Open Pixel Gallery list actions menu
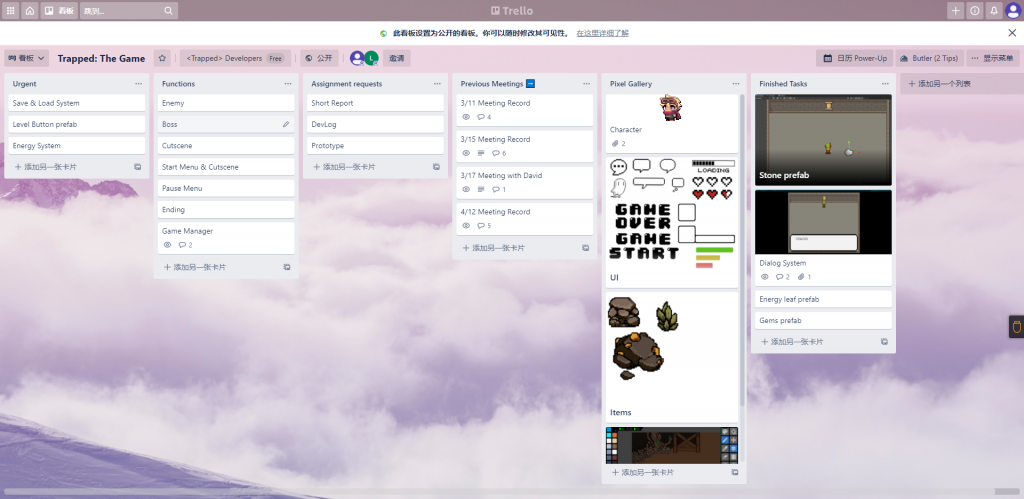1024x499 pixels. (736, 84)
